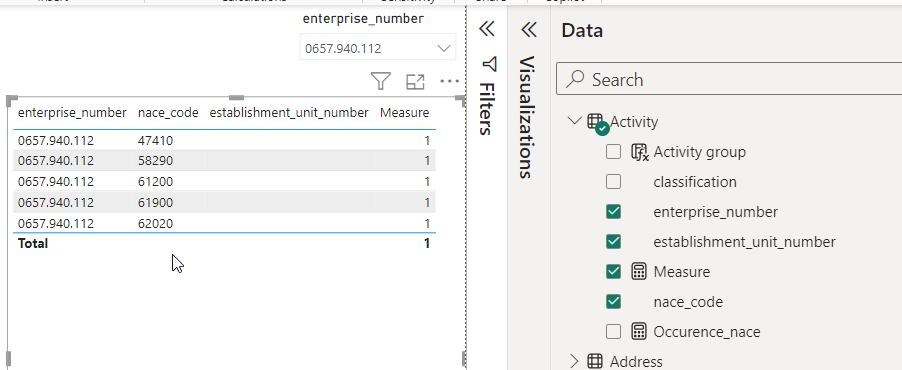Click the enterprise_number slicer title
Screen dimensions: 902x370
coord(363,19)
